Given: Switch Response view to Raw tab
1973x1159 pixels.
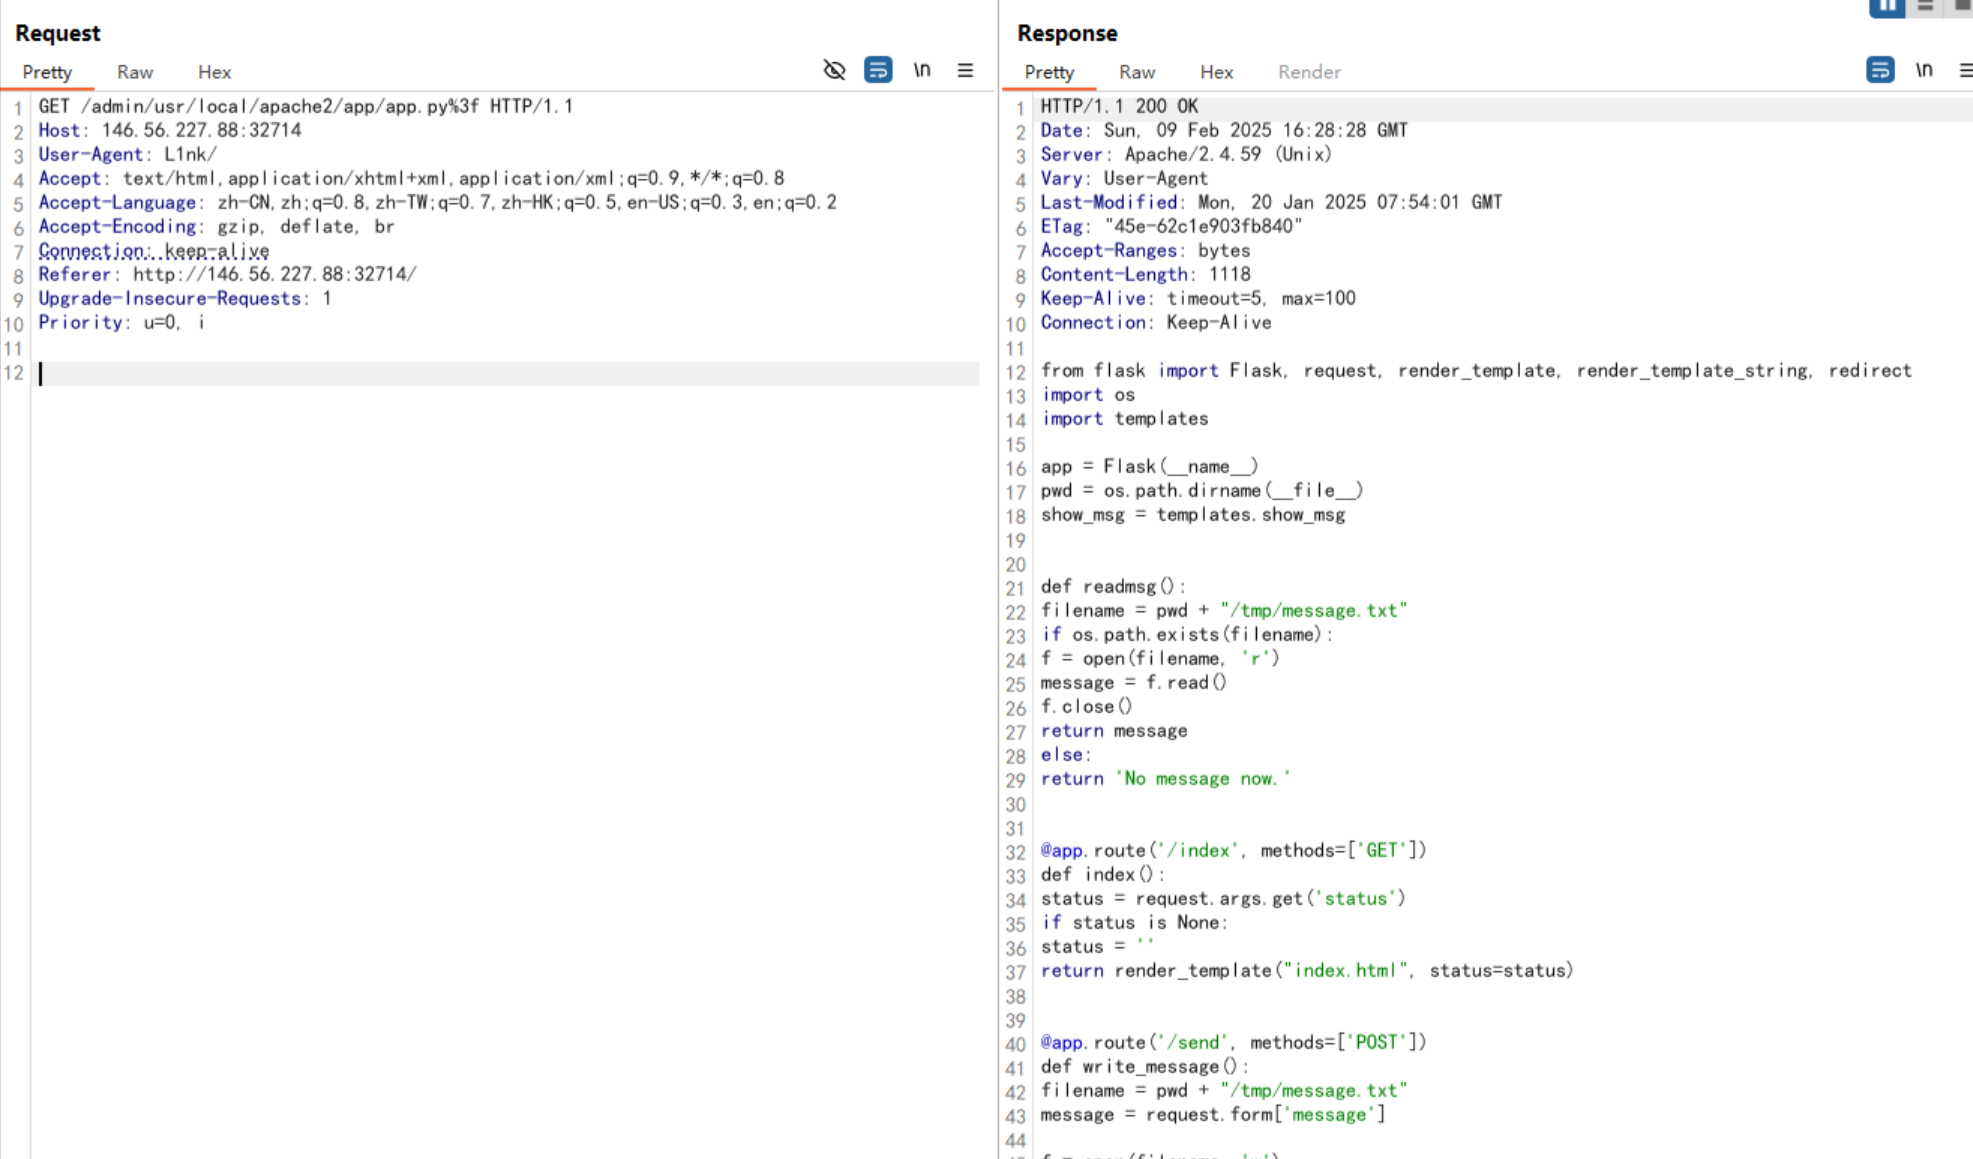Looking at the screenshot, I should [1137, 72].
